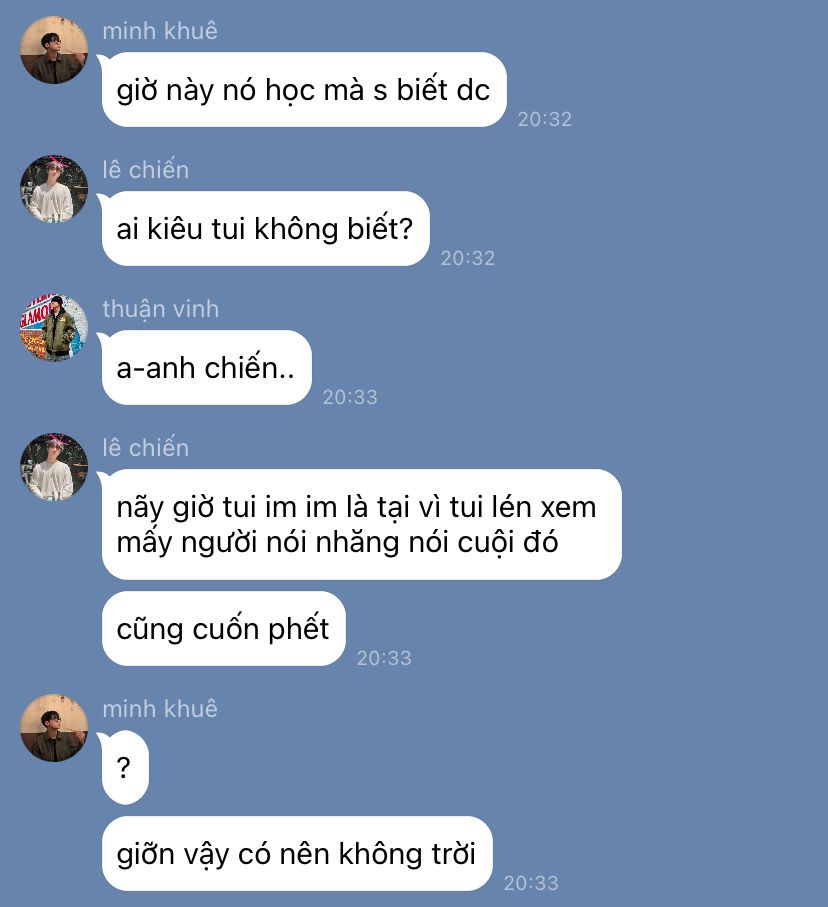
Task: Tap lê chiến's avatar beside the 'nãy giờ tui im im' message
Action: [x=54, y=467]
